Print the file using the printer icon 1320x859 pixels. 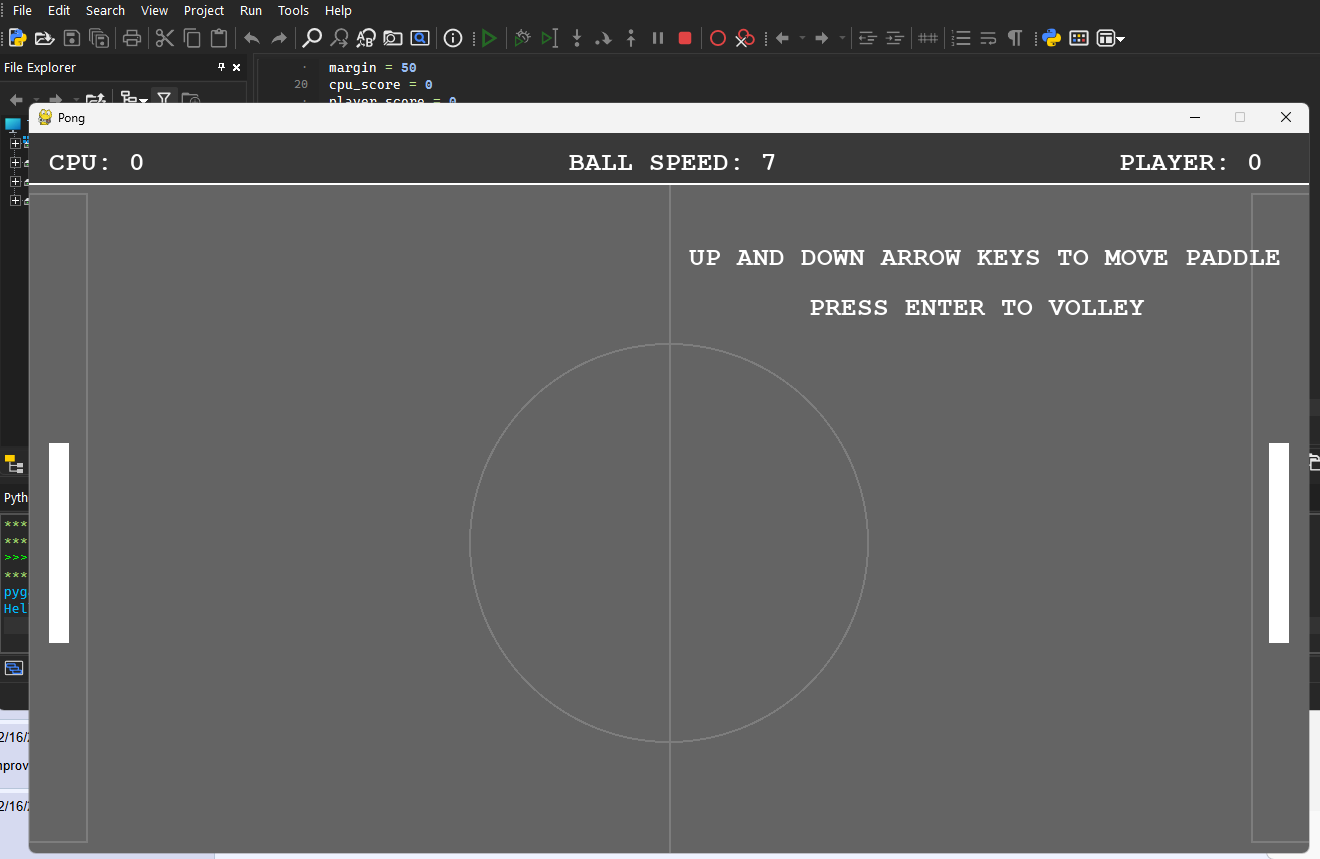(132, 38)
